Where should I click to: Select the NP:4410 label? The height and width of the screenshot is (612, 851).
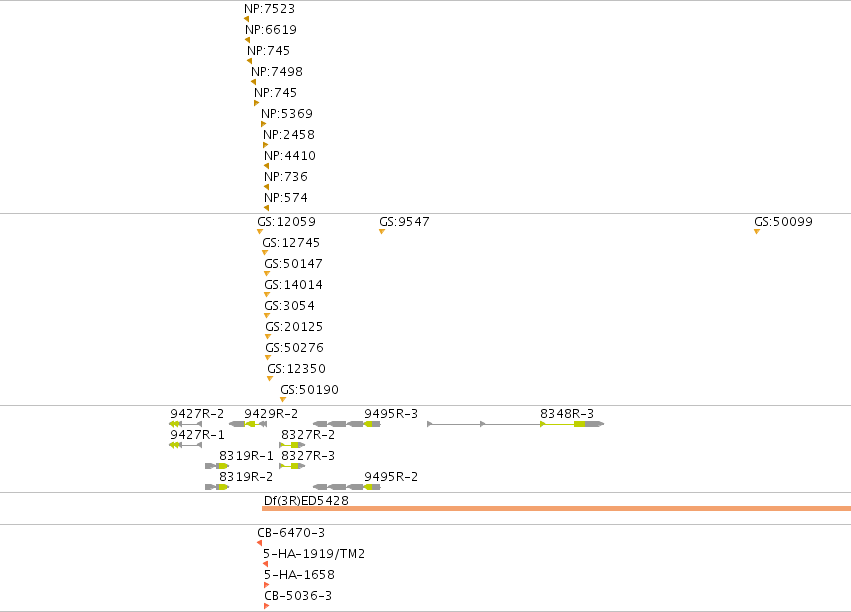290,156
